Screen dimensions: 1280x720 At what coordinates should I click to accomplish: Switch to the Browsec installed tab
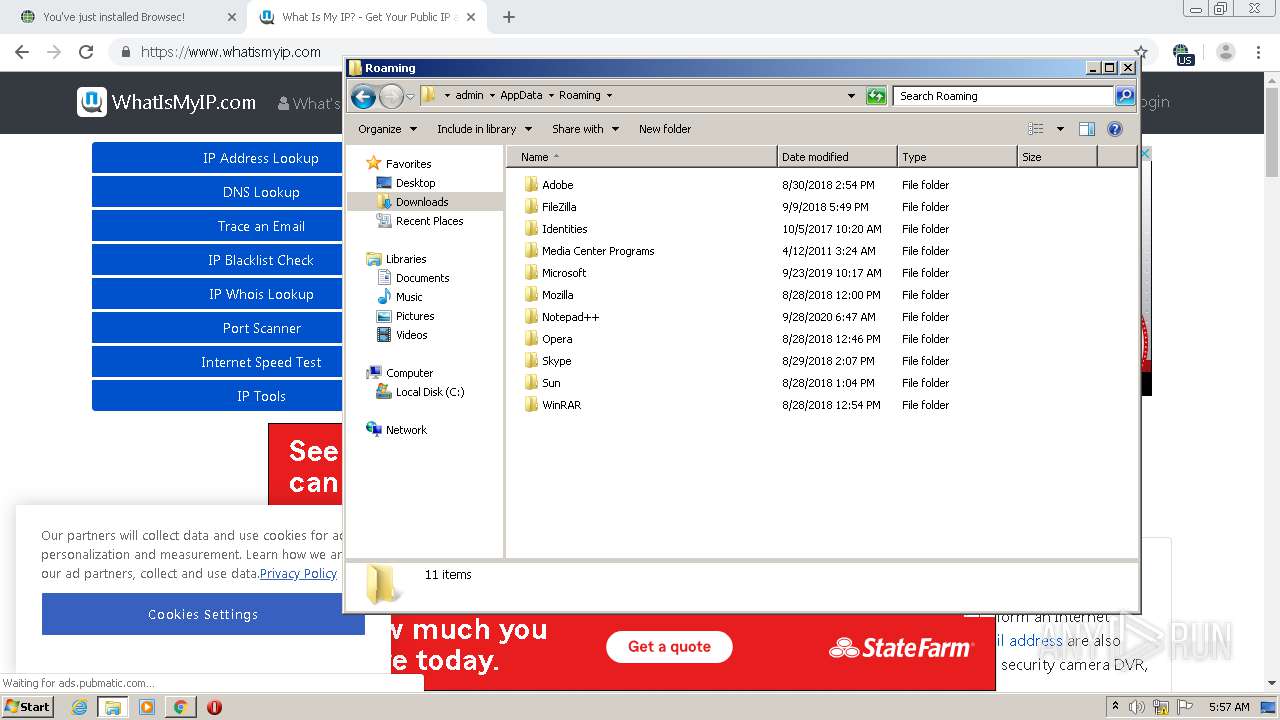pyautogui.click(x=127, y=17)
